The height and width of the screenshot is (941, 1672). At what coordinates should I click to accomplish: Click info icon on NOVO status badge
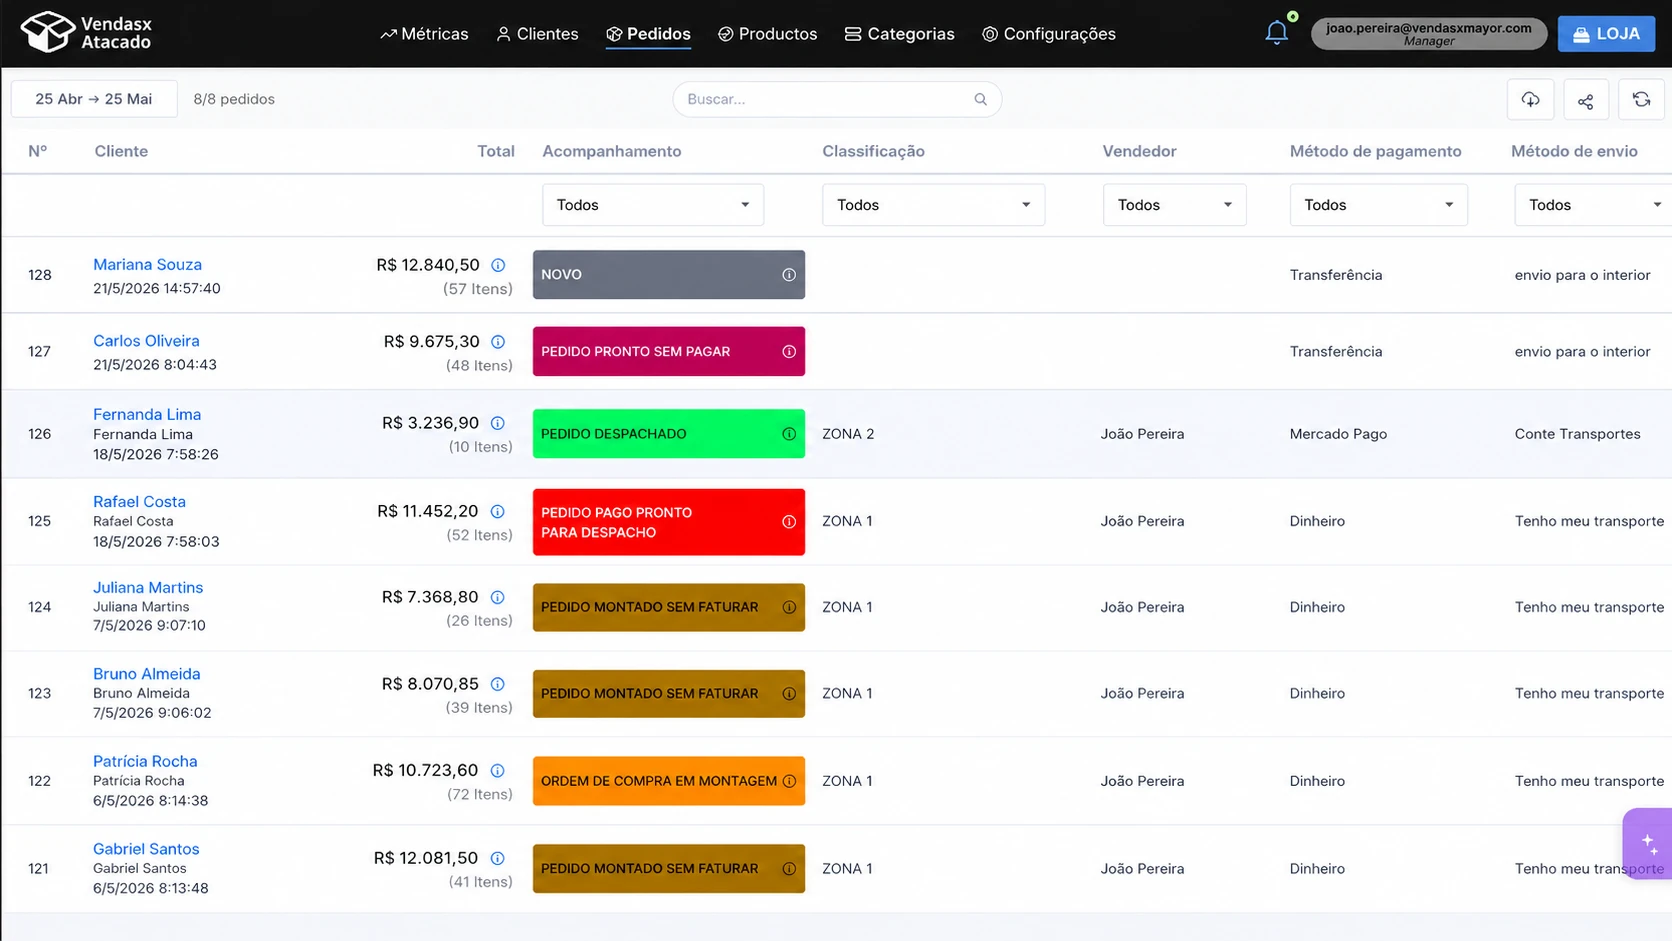789,275
